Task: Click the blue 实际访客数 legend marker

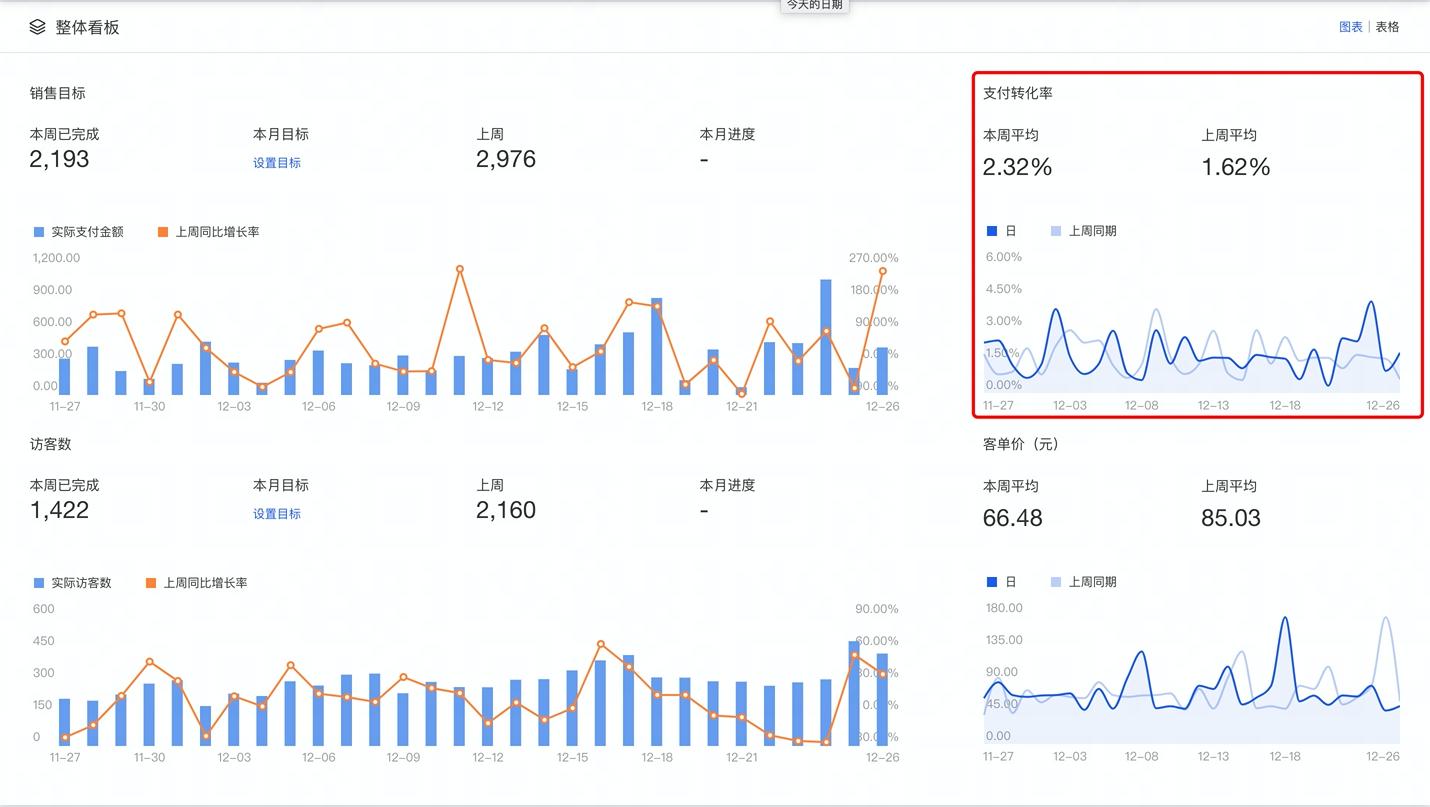Action: pos(37,582)
